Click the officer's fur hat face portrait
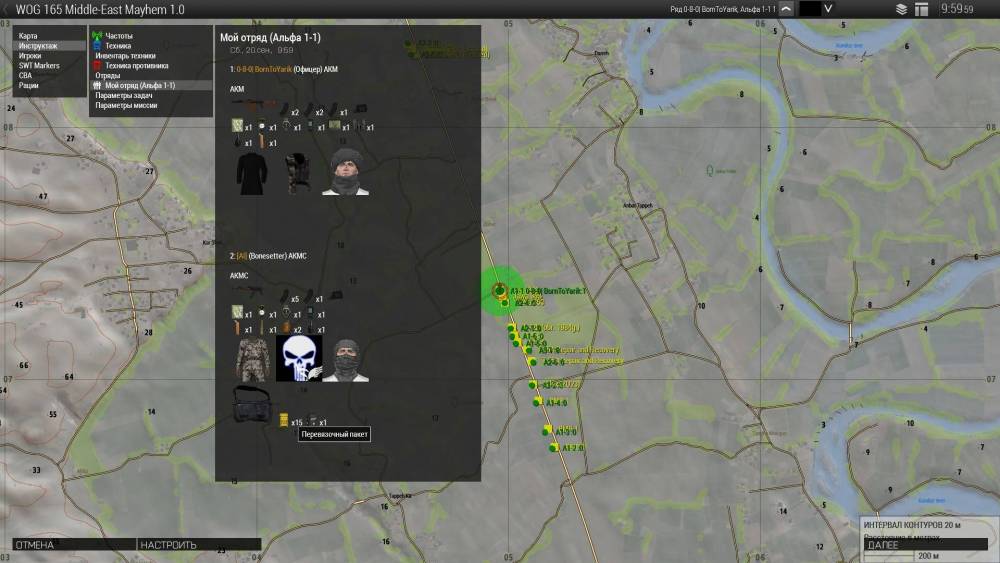1000x563 pixels. pos(346,172)
